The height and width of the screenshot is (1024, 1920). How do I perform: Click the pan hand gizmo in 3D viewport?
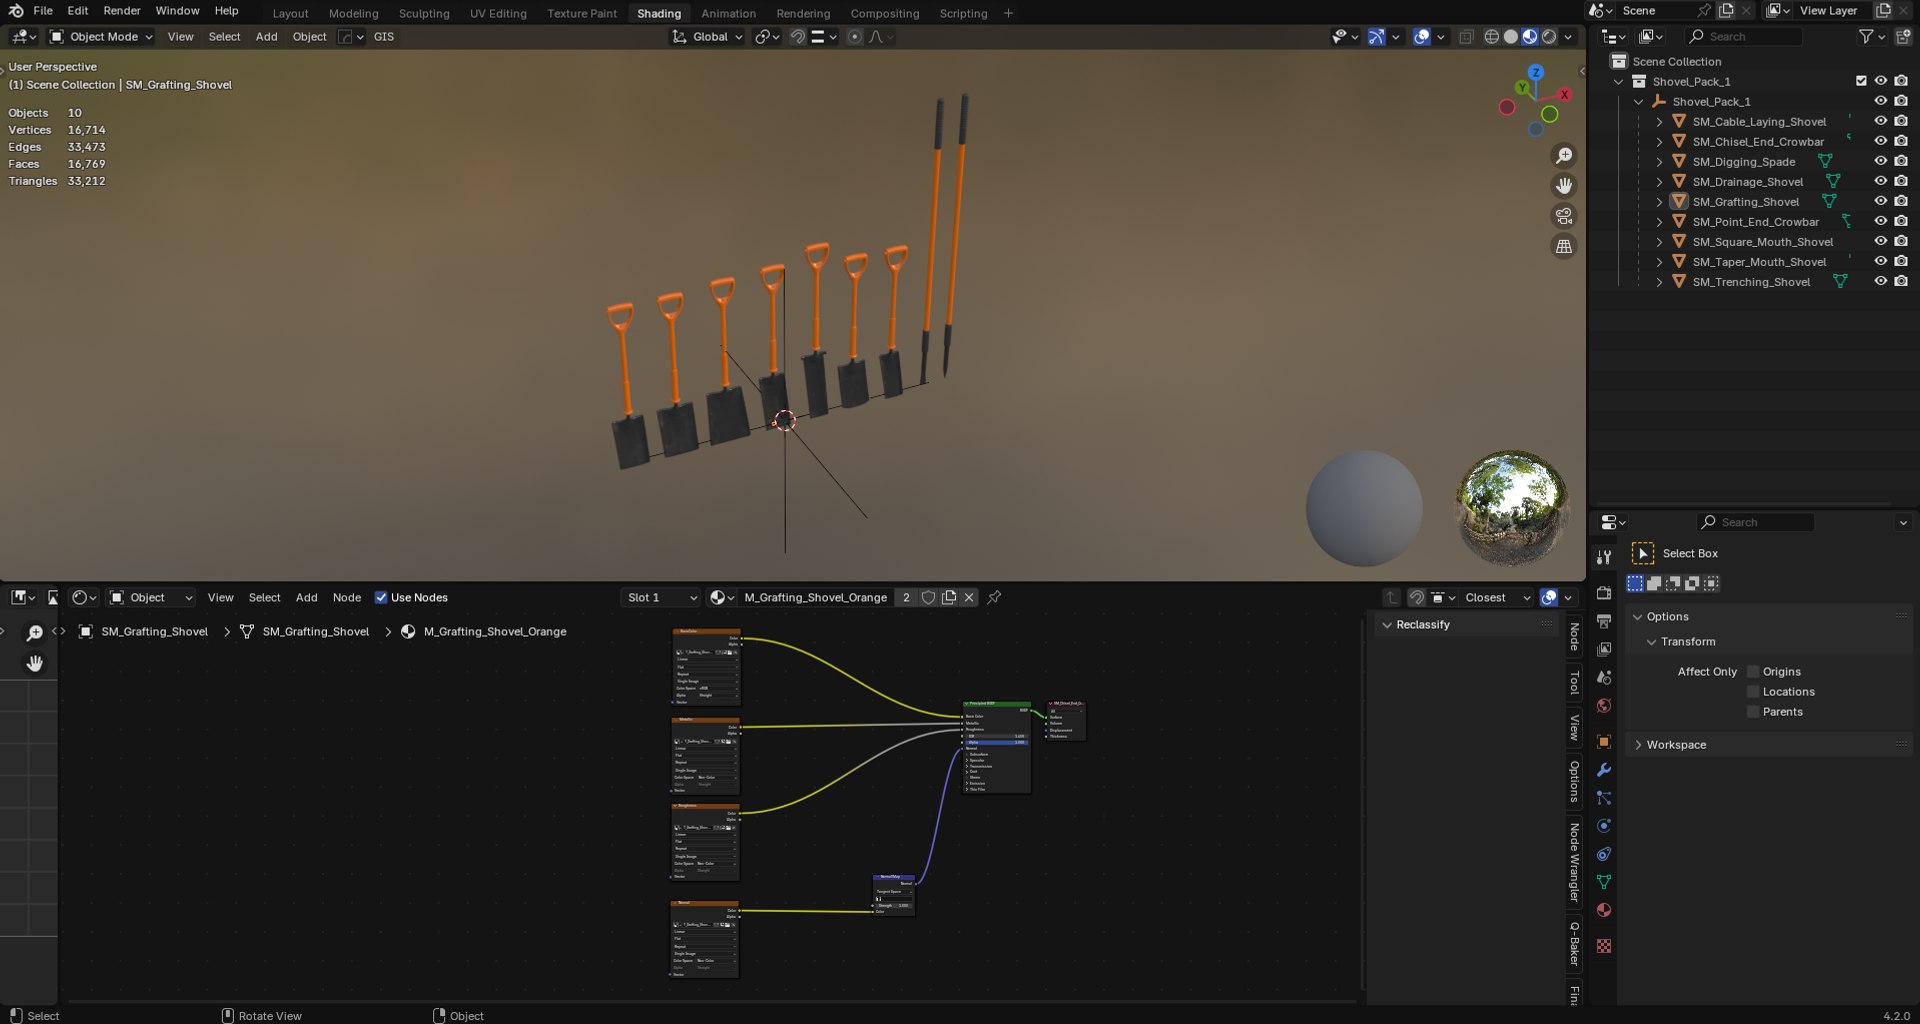pyautogui.click(x=1564, y=186)
